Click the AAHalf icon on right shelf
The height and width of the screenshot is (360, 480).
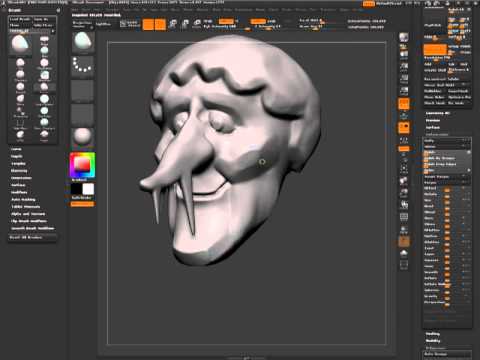coord(404,91)
